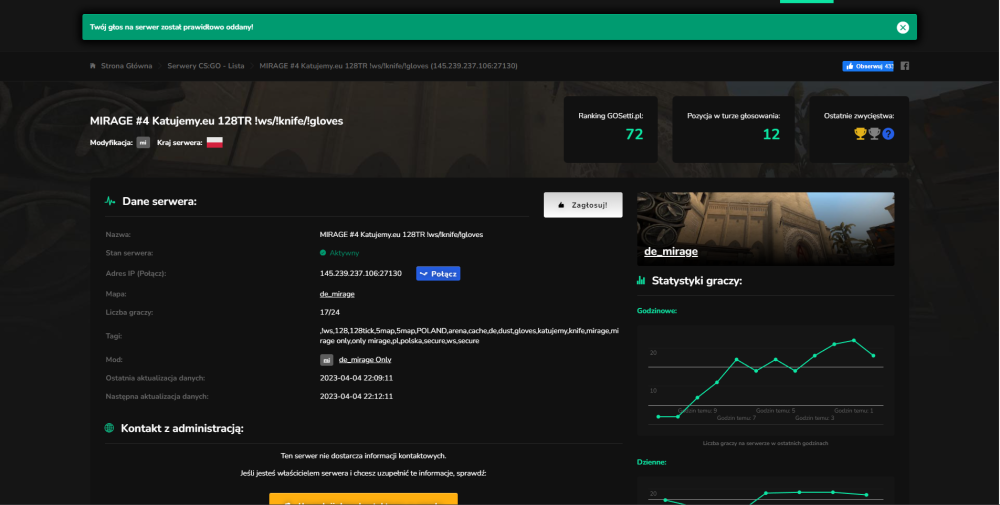Click the hourly chart peak data point
The width and height of the screenshot is (1000, 505).
(x=854, y=340)
